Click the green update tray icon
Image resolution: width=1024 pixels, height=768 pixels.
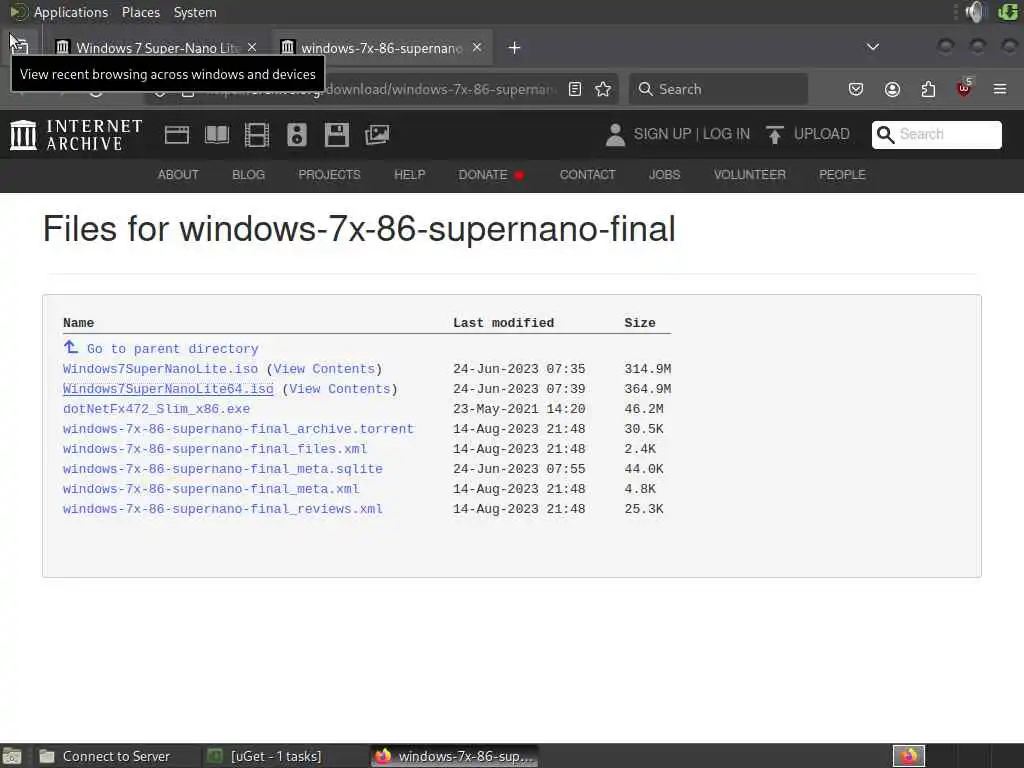[x=1008, y=12]
